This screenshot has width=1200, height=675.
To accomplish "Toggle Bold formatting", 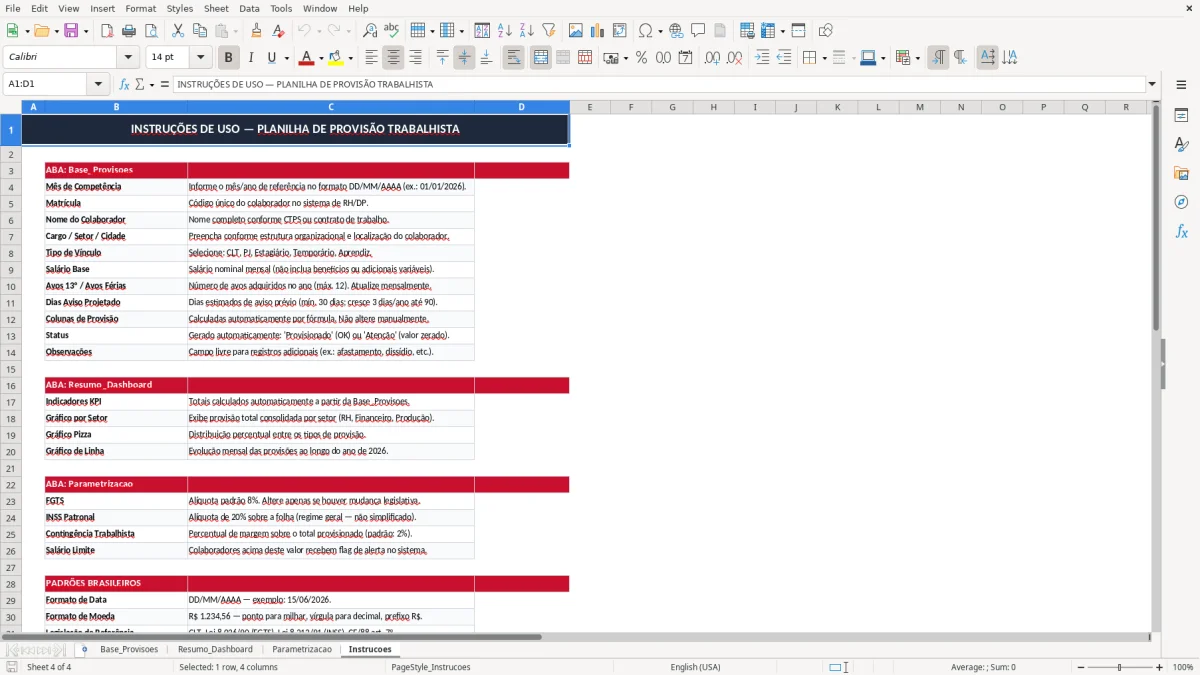I will [x=229, y=58].
